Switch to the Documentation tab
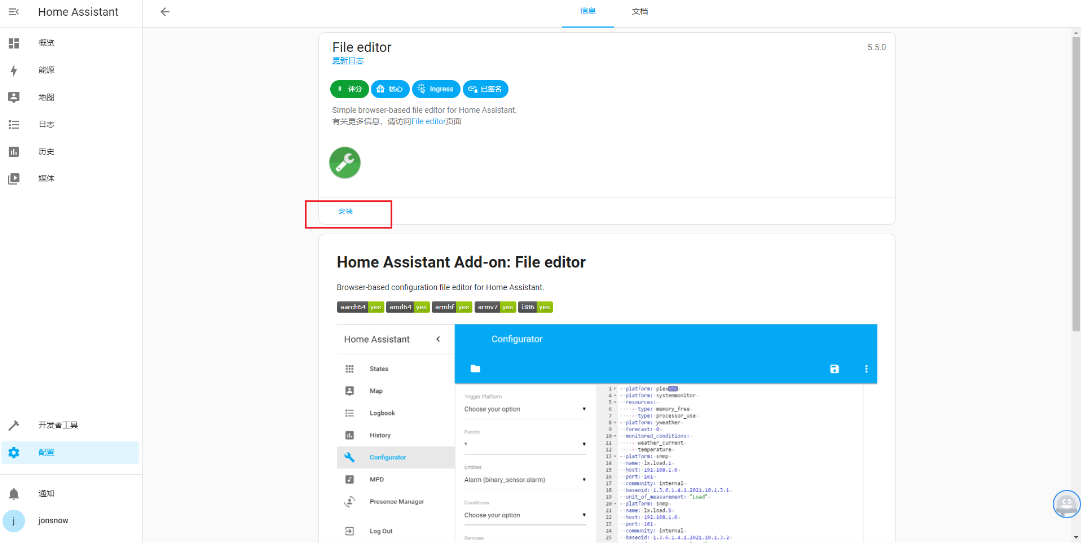This screenshot has width=1084, height=558. pos(640,12)
